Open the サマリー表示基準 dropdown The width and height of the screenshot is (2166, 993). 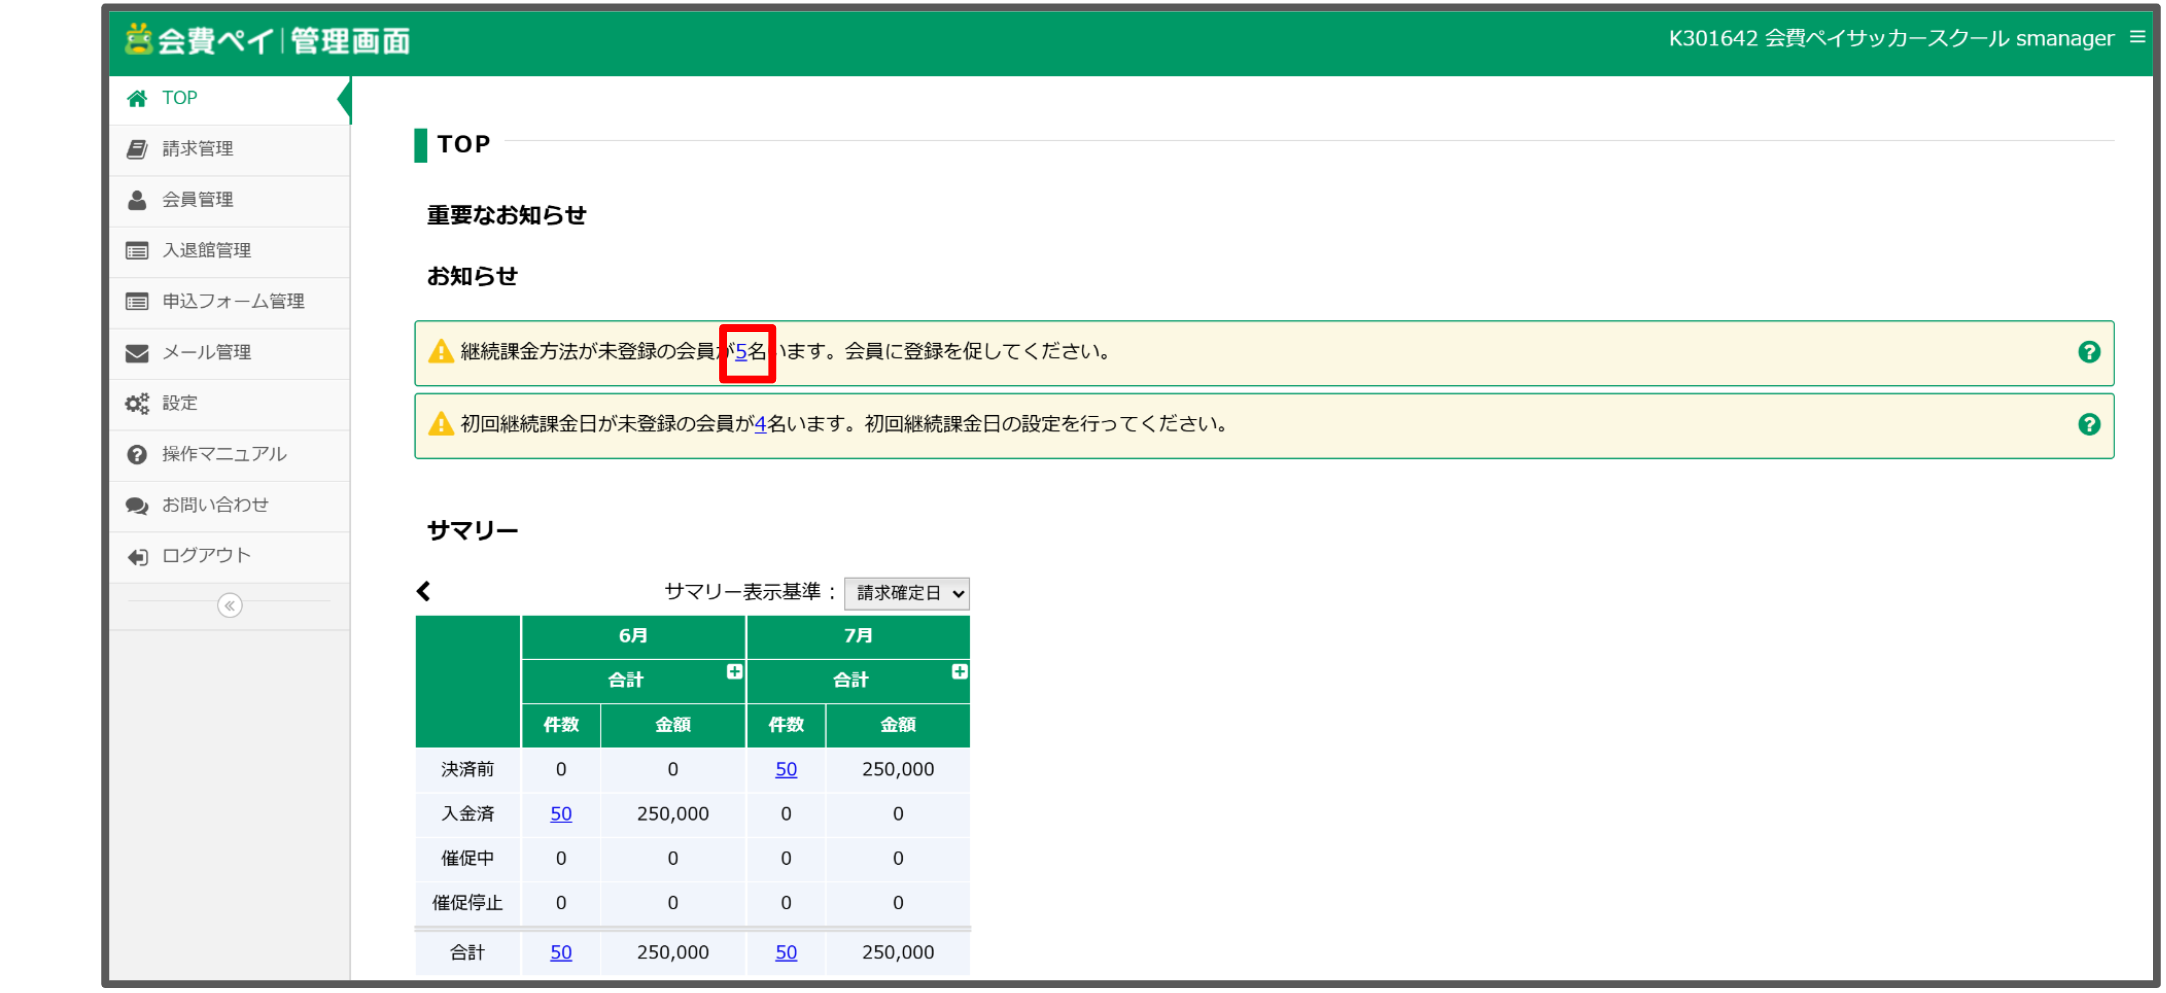click(x=906, y=592)
